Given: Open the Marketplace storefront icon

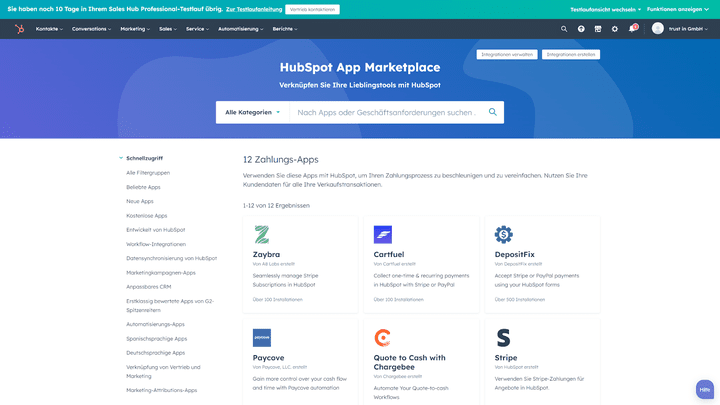Looking at the screenshot, I should pos(598,29).
